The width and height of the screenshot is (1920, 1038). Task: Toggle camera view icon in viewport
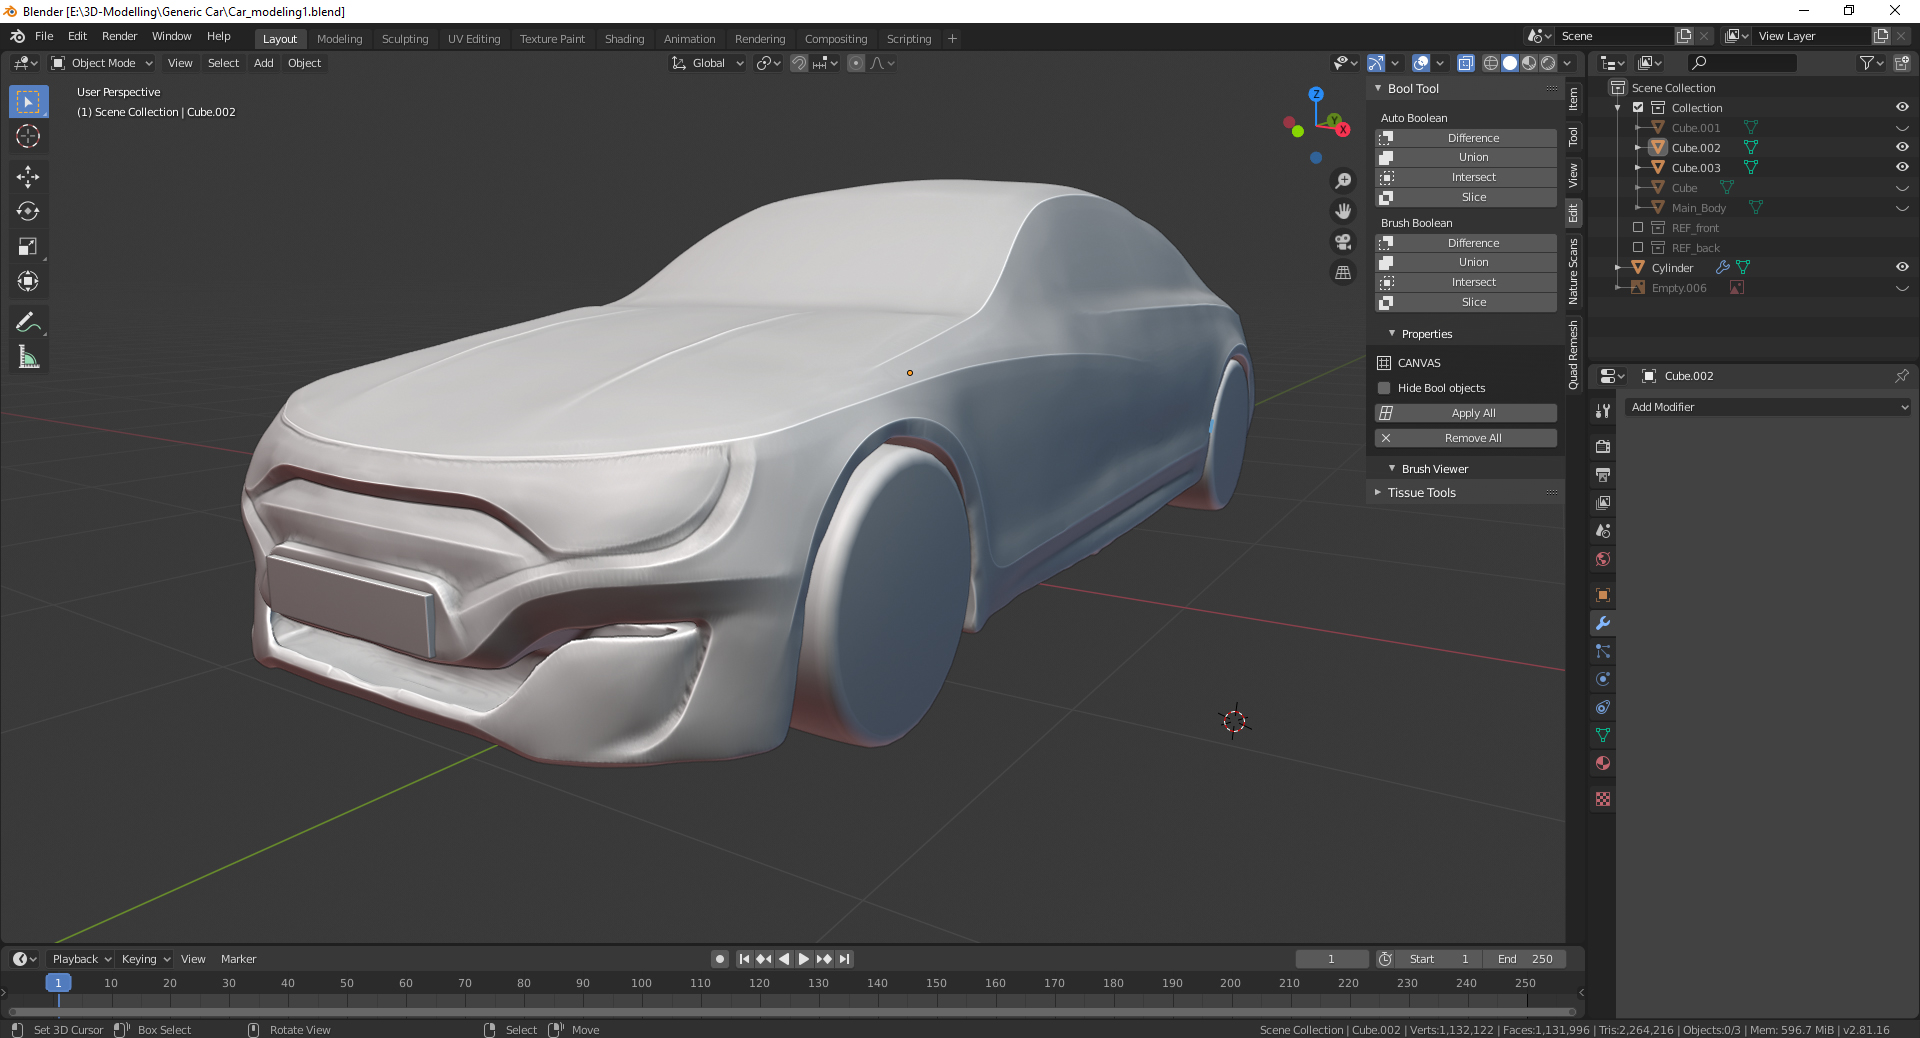pos(1343,242)
